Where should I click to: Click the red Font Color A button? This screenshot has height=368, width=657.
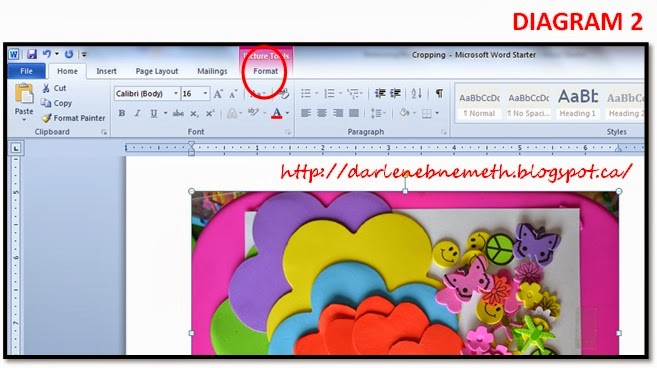pyautogui.click(x=277, y=113)
